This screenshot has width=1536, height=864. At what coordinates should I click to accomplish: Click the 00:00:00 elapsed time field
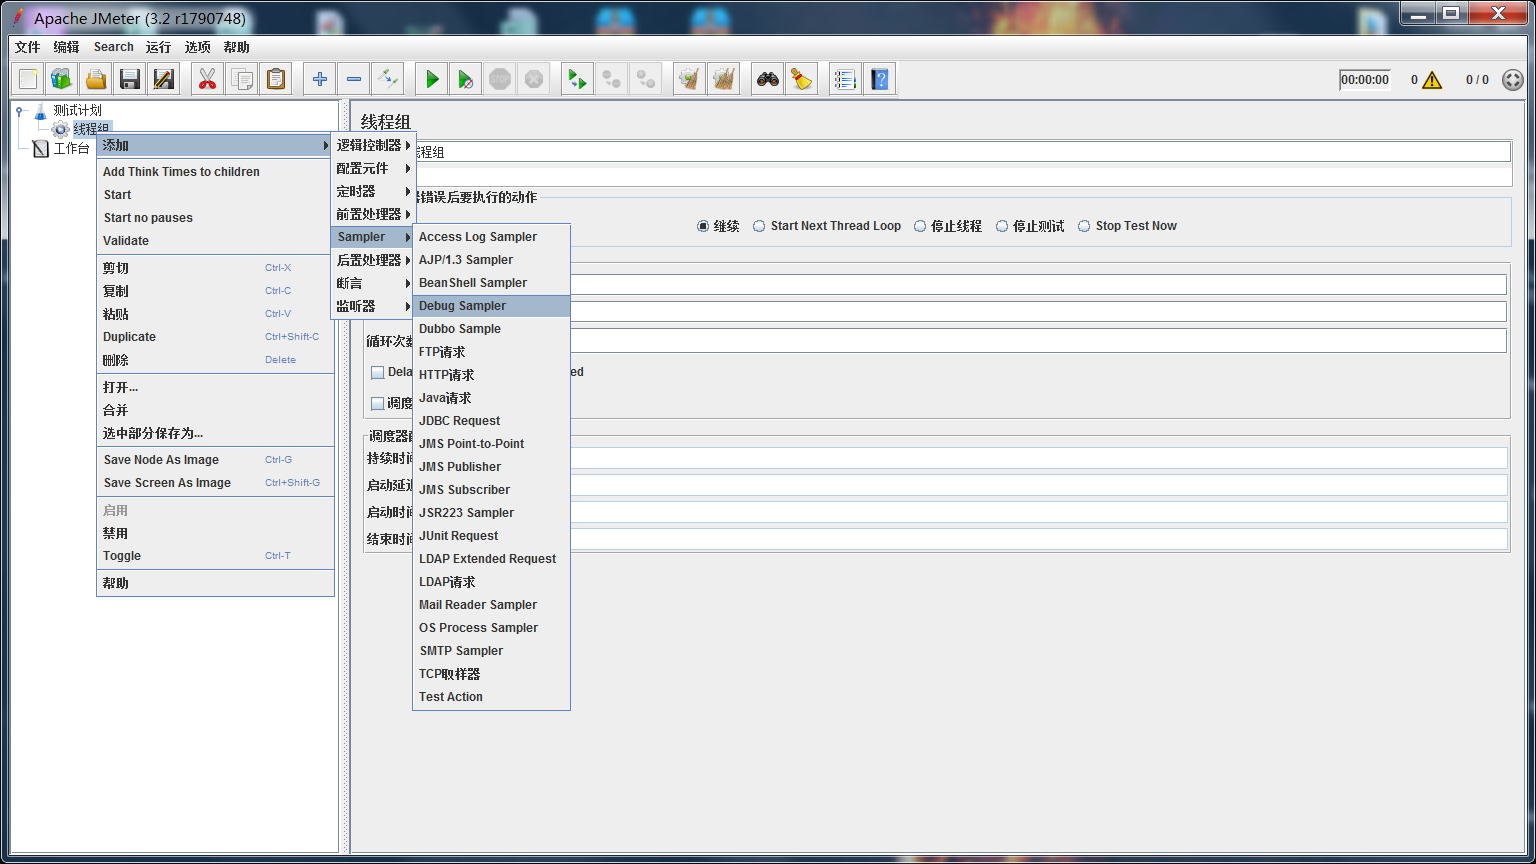[x=1365, y=80]
